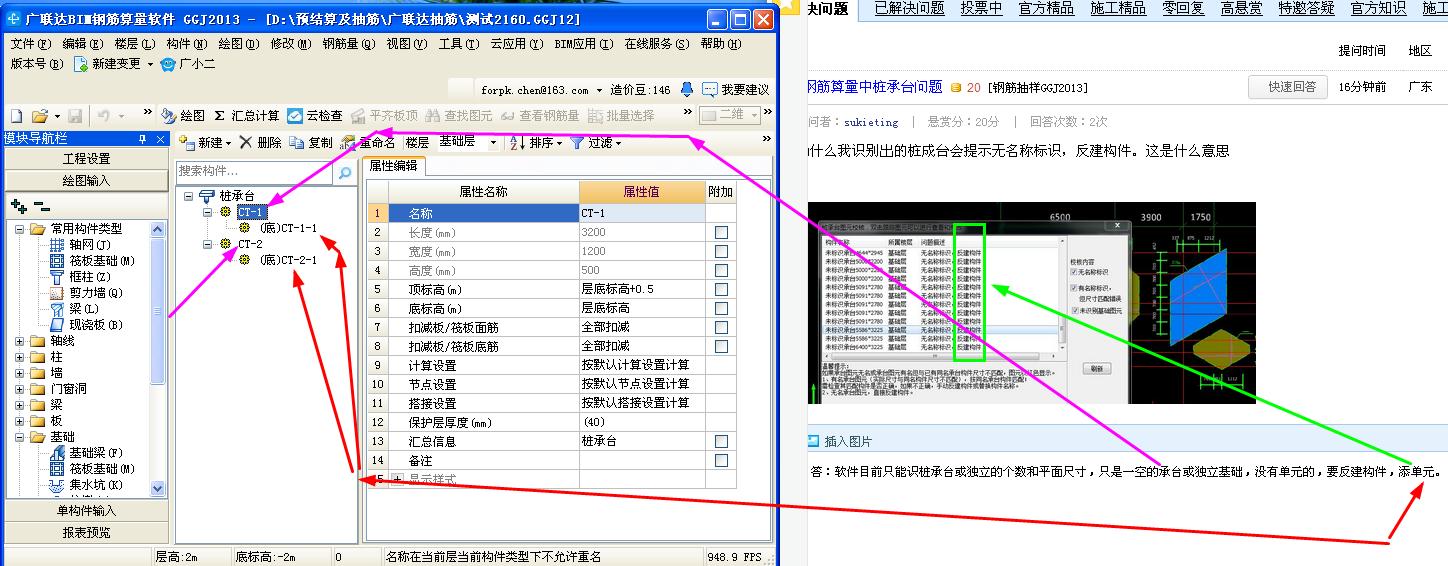Click the collapse-all minus icon in navigator
This screenshot has width=1448, height=566.
(x=41, y=206)
